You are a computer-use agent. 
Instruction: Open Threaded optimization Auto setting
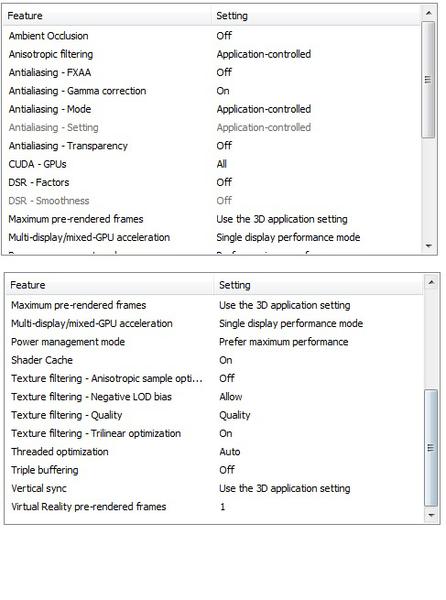[x=230, y=452]
